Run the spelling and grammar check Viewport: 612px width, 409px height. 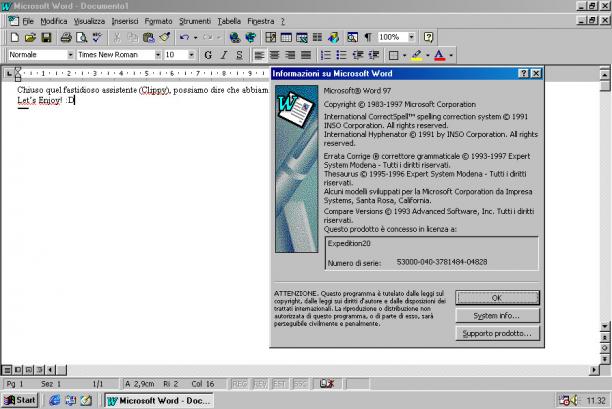tap(97, 37)
